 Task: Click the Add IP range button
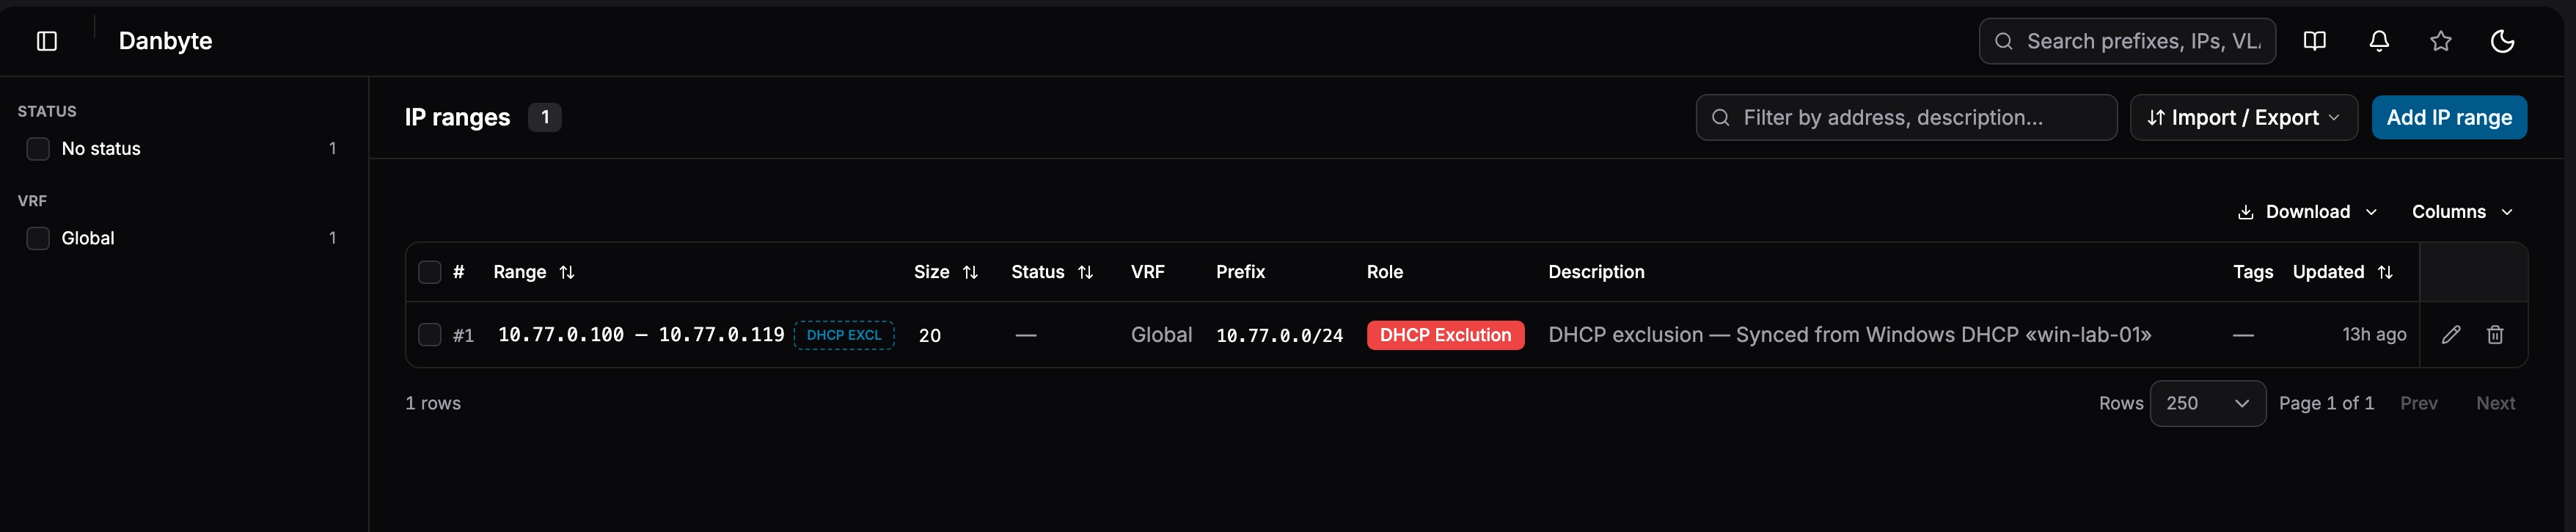click(2449, 118)
